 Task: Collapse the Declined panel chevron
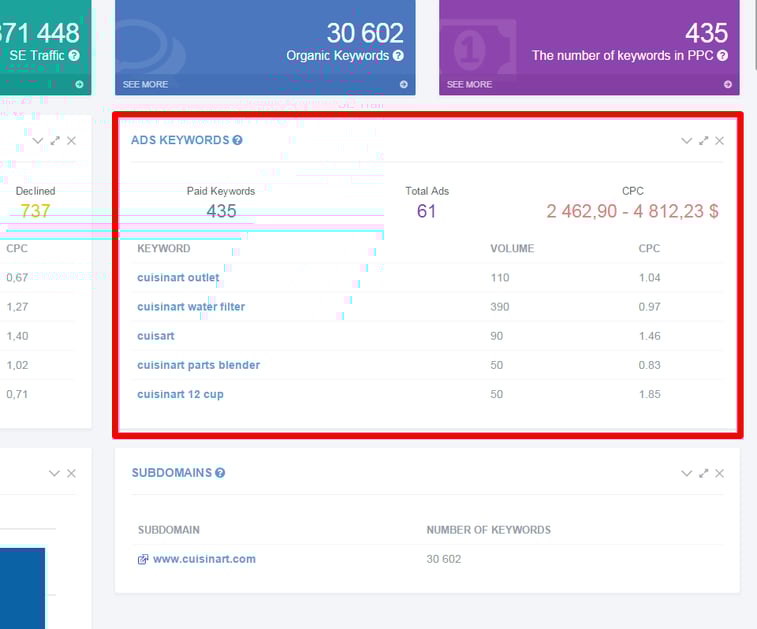tap(38, 140)
